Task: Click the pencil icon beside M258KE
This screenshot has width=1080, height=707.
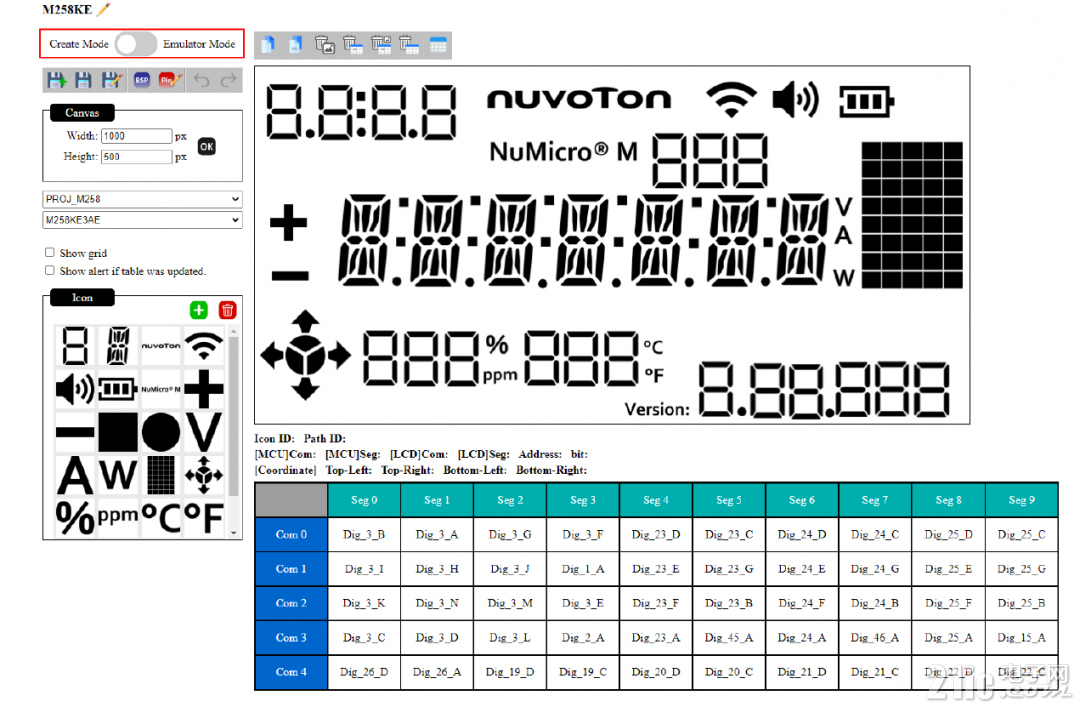Action: point(103,9)
